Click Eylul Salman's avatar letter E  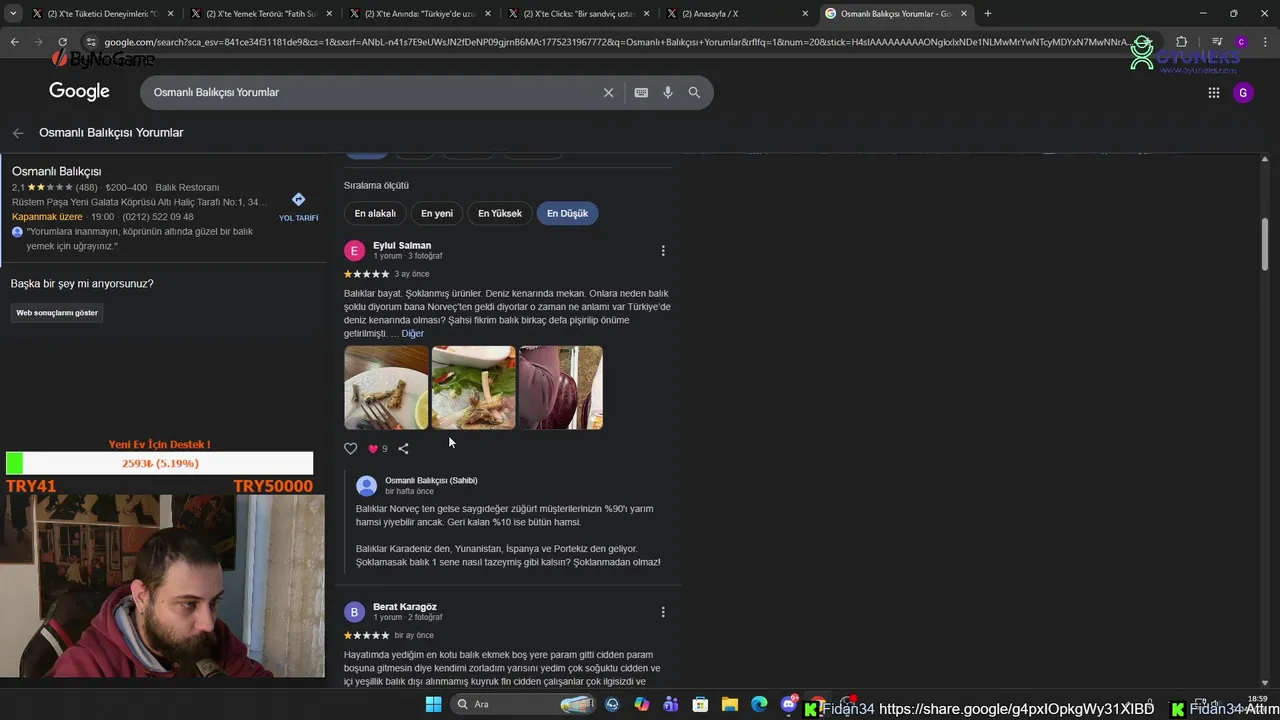354,251
